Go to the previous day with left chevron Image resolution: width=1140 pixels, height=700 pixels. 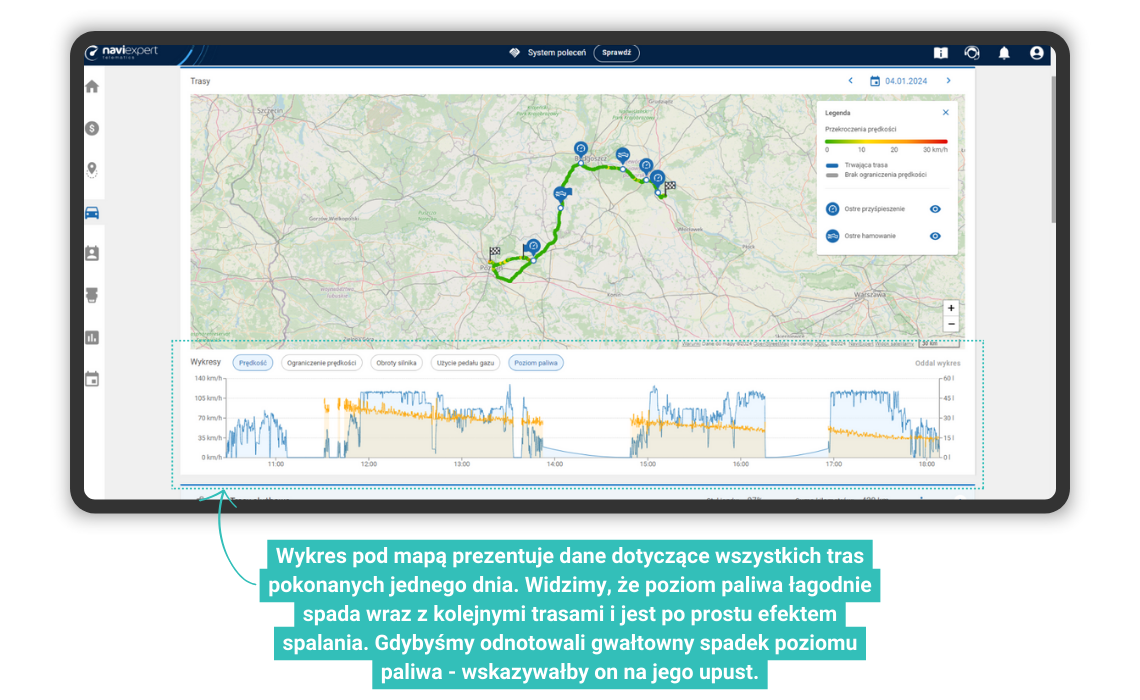tap(850, 81)
